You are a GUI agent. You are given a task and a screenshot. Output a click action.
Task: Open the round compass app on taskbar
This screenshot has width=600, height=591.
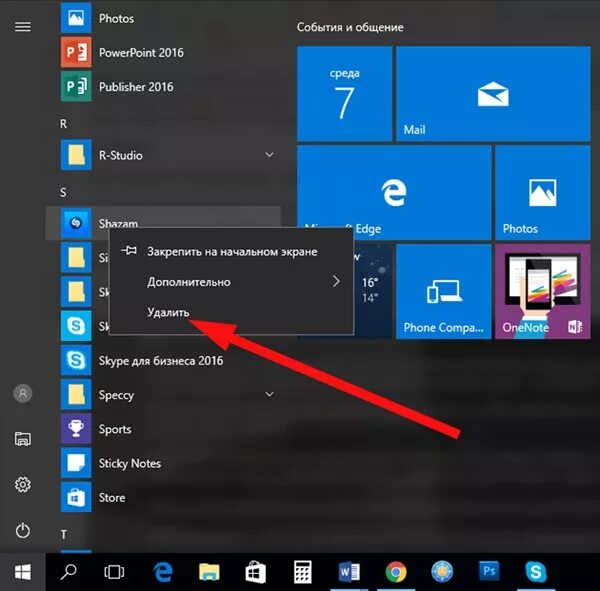(442, 572)
